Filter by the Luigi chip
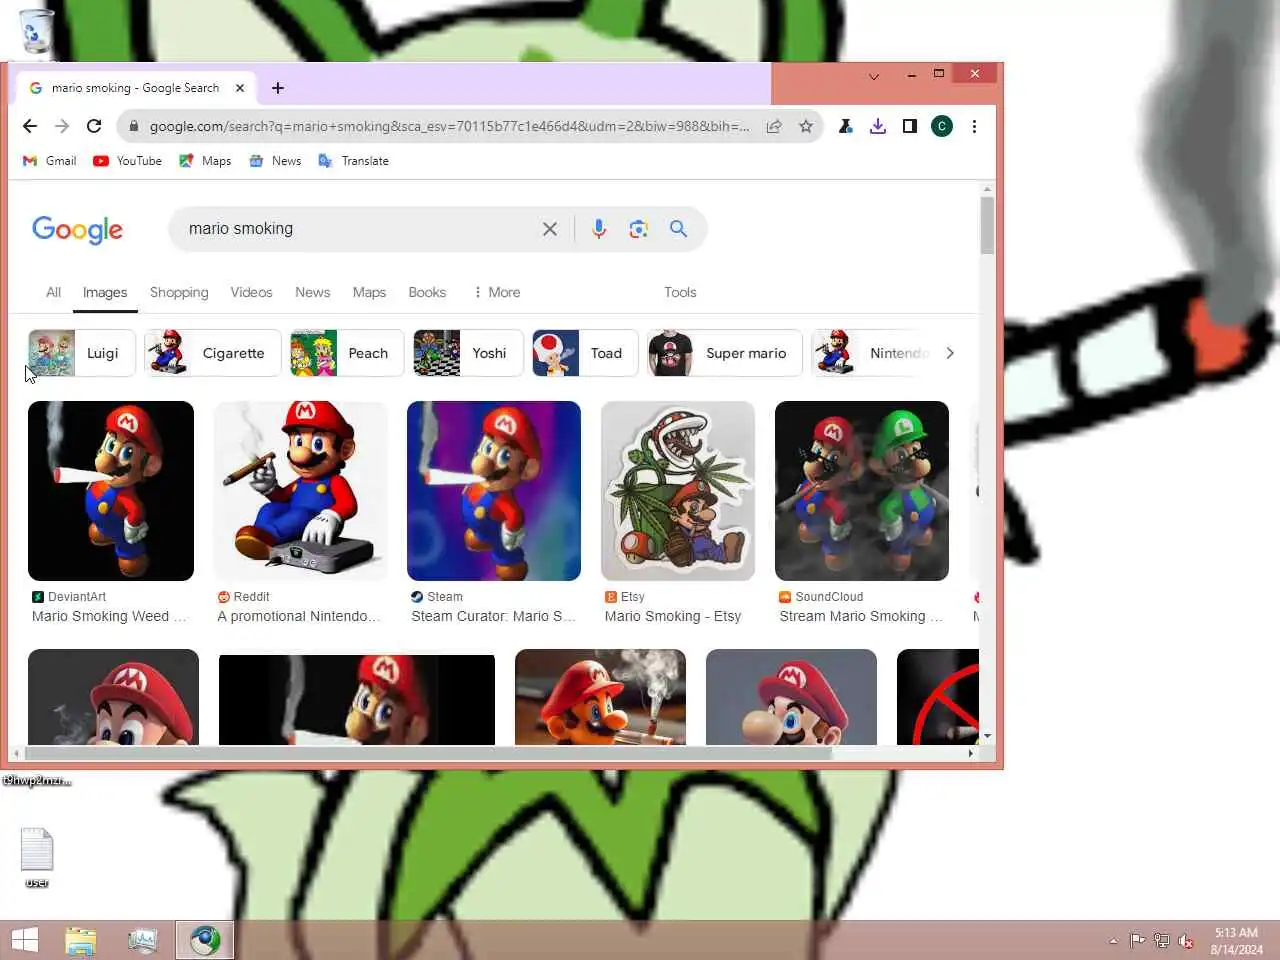Image resolution: width=1280 pixels, height=960 pixels. (82, 353)
